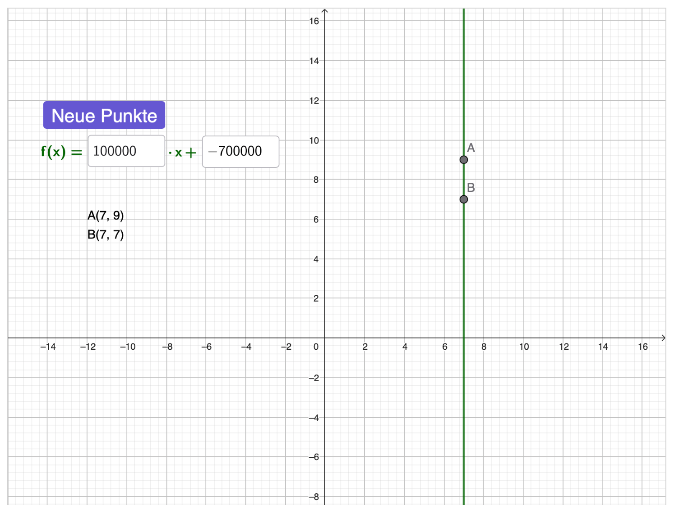Click the x-axis tick label 10
Screen dimensions: 674x505
point(524,347)
